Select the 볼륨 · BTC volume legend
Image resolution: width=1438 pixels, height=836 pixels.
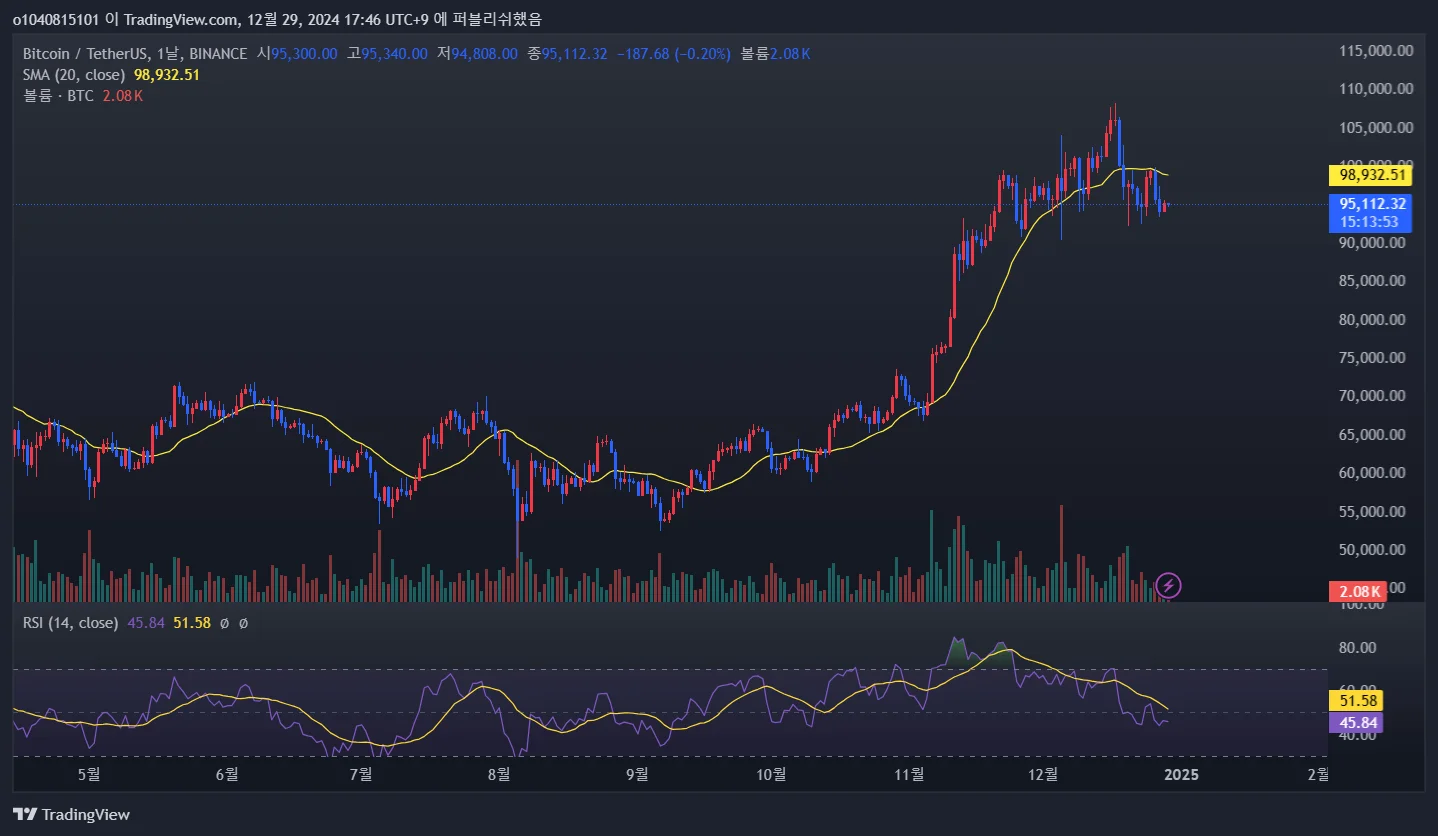click(x=58, y=96)
